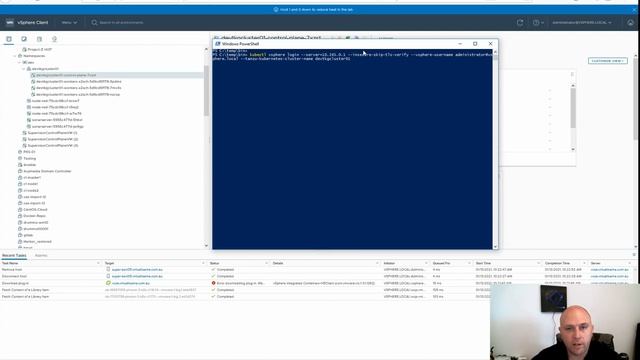Open the administrator user account dropdown

pyautogui.click(x=582, y=22)
